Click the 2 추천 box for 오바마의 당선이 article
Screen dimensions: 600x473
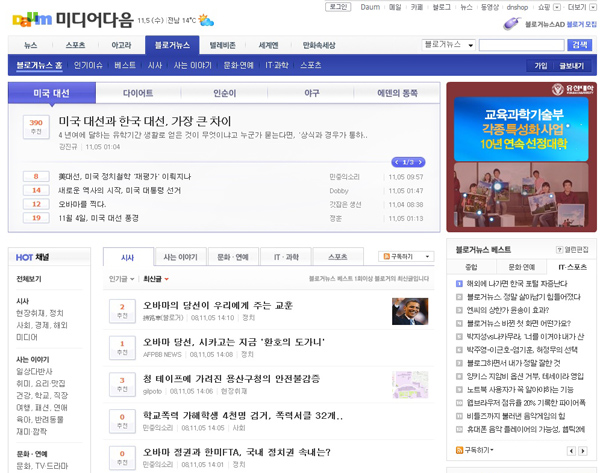coord(122,311)
